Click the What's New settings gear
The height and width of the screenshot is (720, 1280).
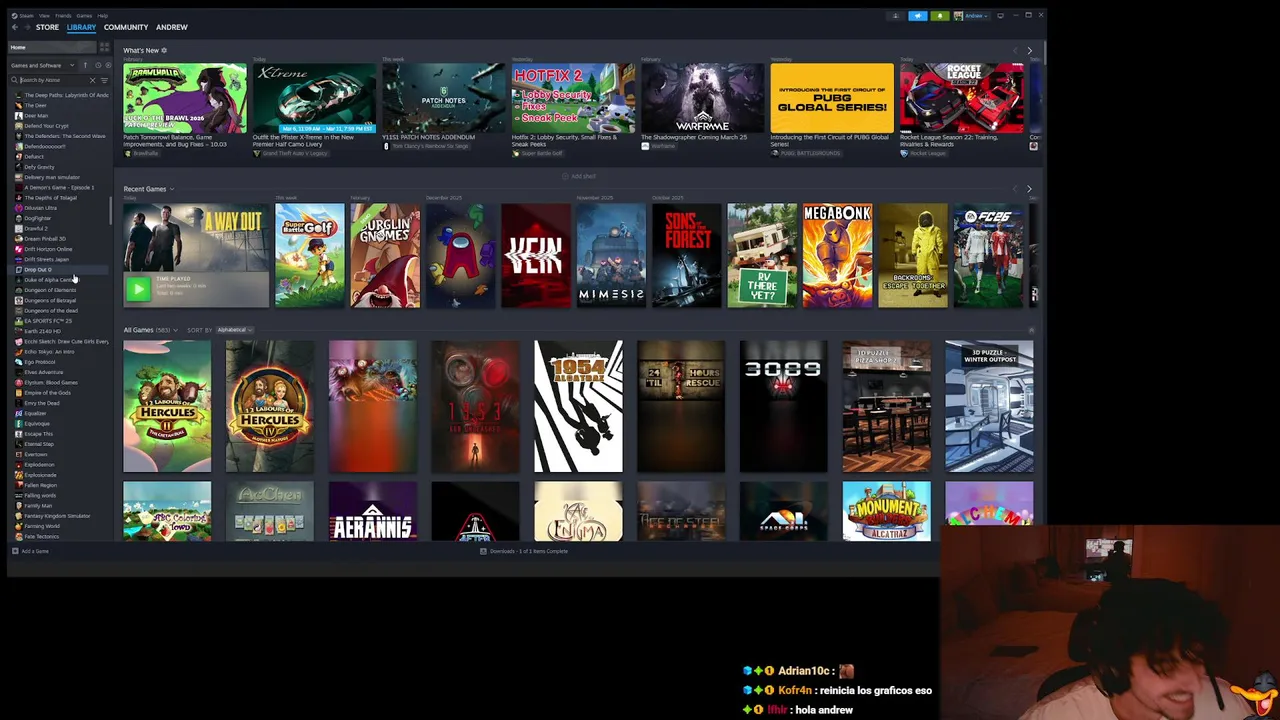coord(164,50)
